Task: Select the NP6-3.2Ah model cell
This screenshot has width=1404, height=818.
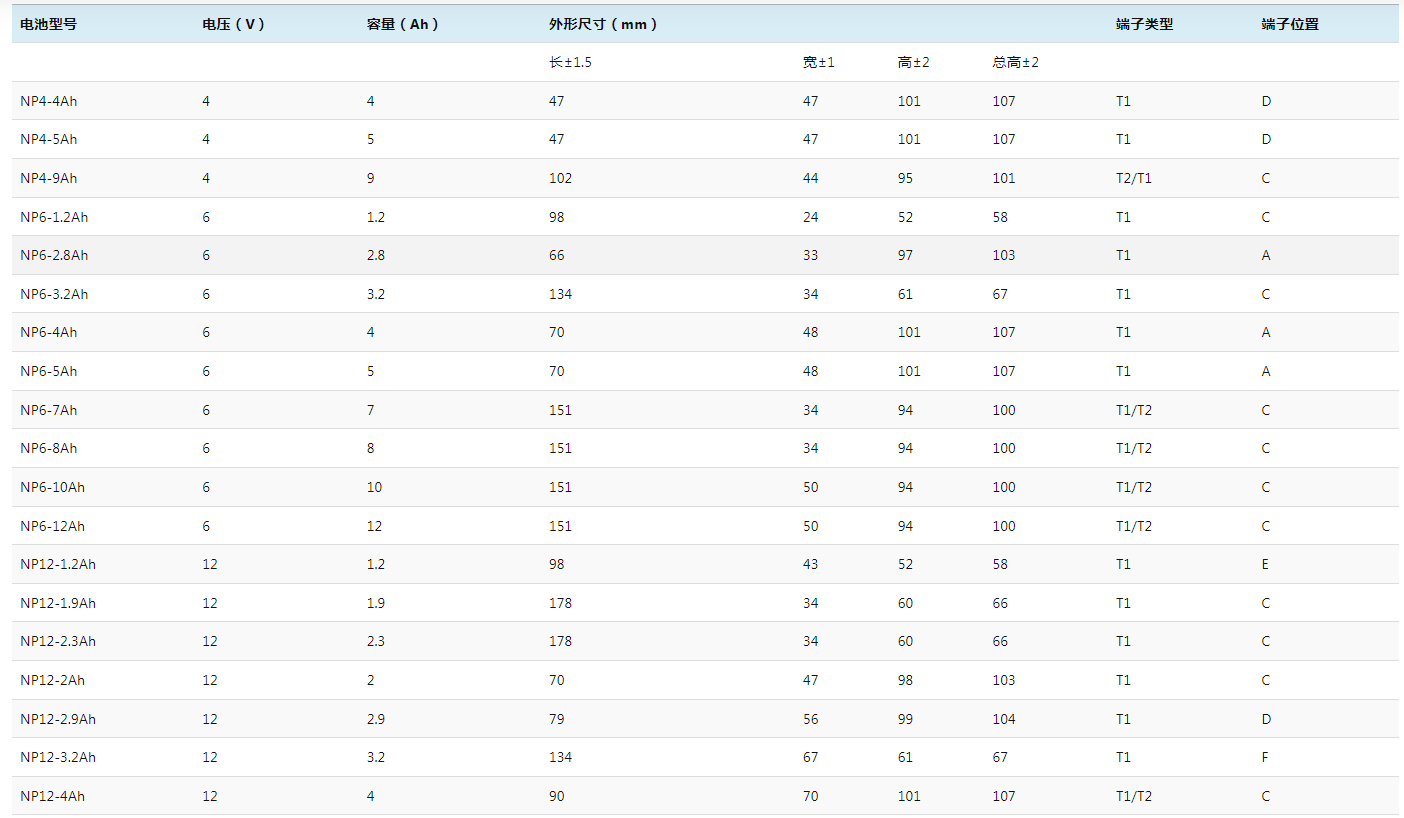Action: (54, 294)
